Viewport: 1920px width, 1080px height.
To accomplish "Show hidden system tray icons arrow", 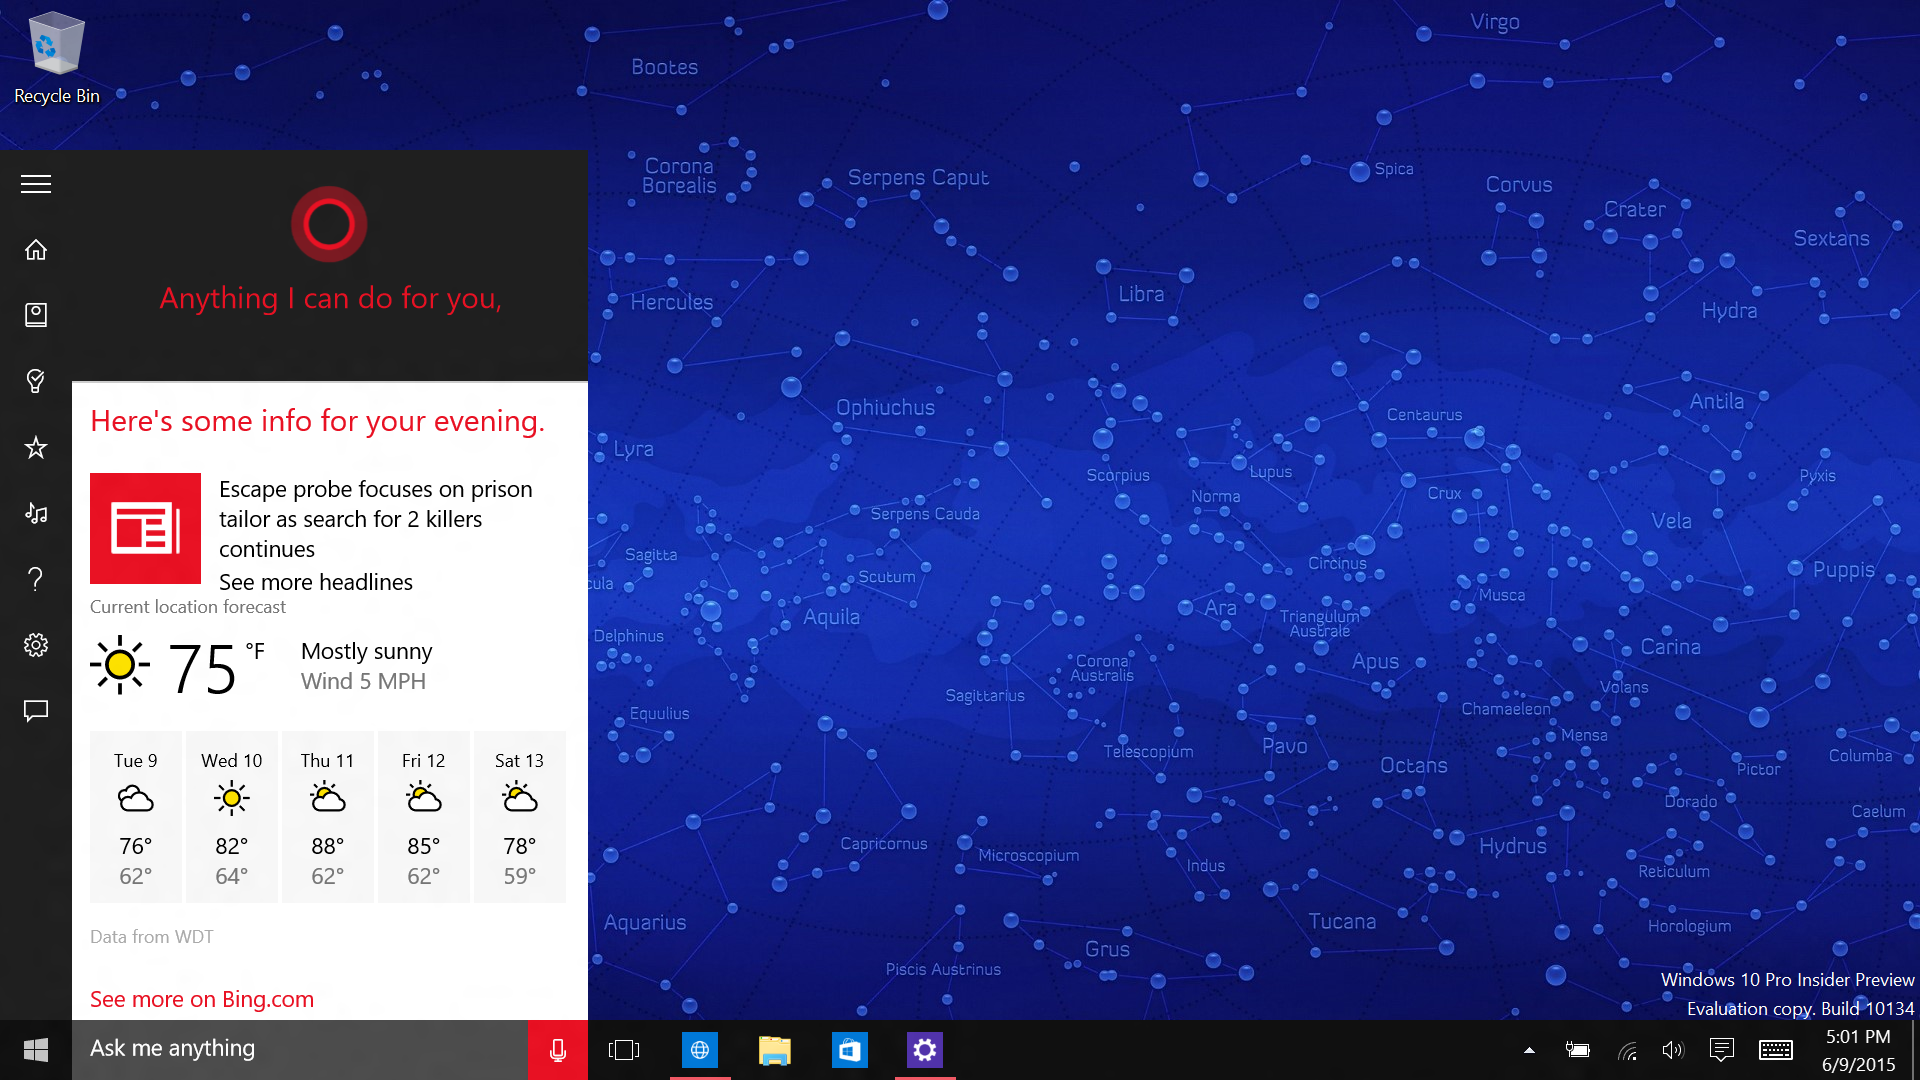I will 1529,1050.
